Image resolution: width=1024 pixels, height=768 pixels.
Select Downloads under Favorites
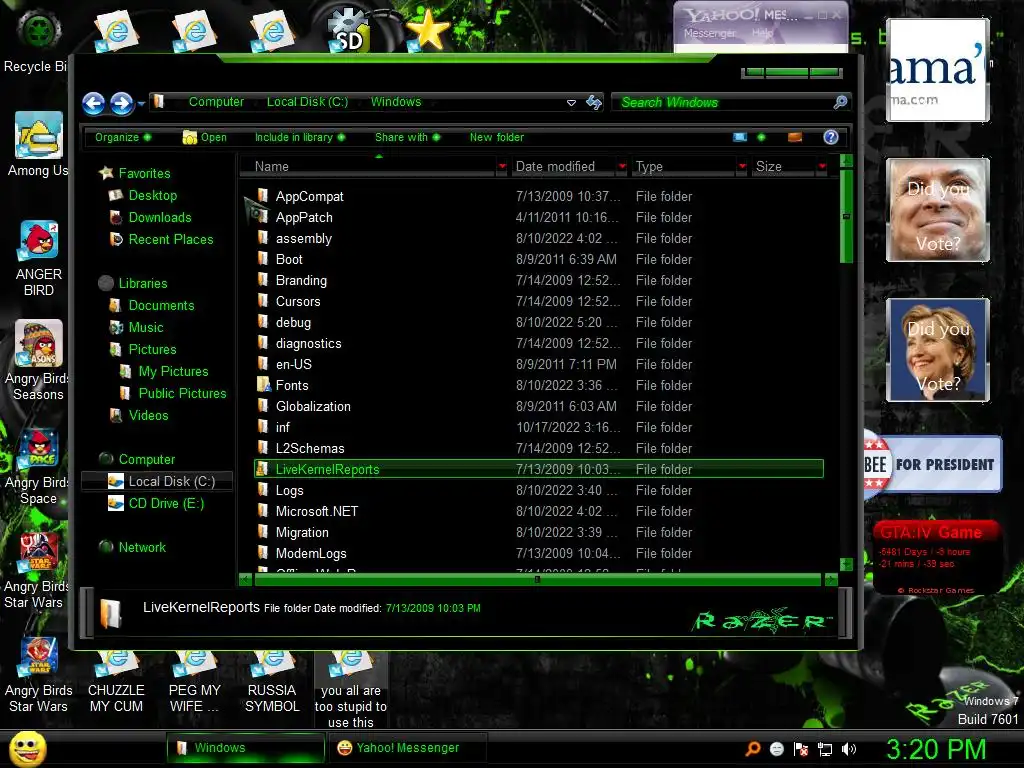(x=159, y=217)
